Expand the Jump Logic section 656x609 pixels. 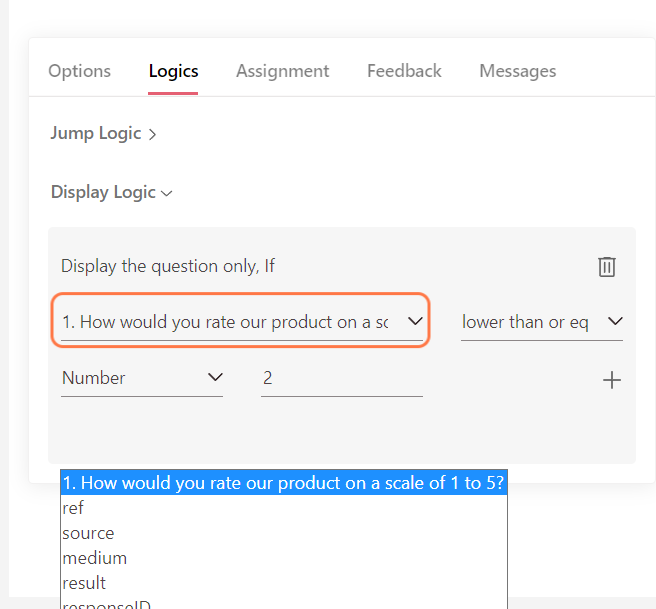click(103, 133)
